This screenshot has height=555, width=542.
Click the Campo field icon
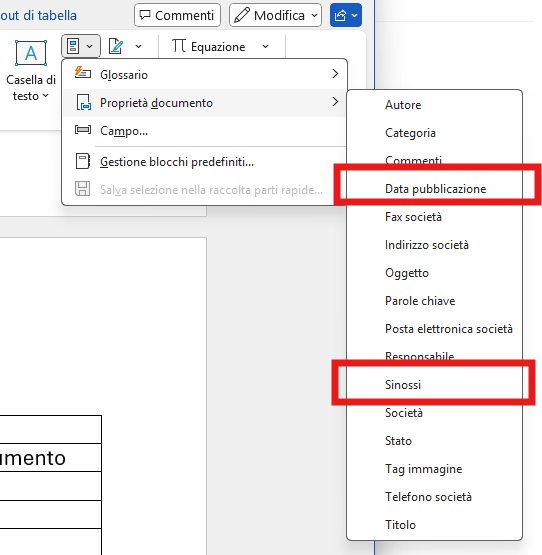tap(83, 130)
